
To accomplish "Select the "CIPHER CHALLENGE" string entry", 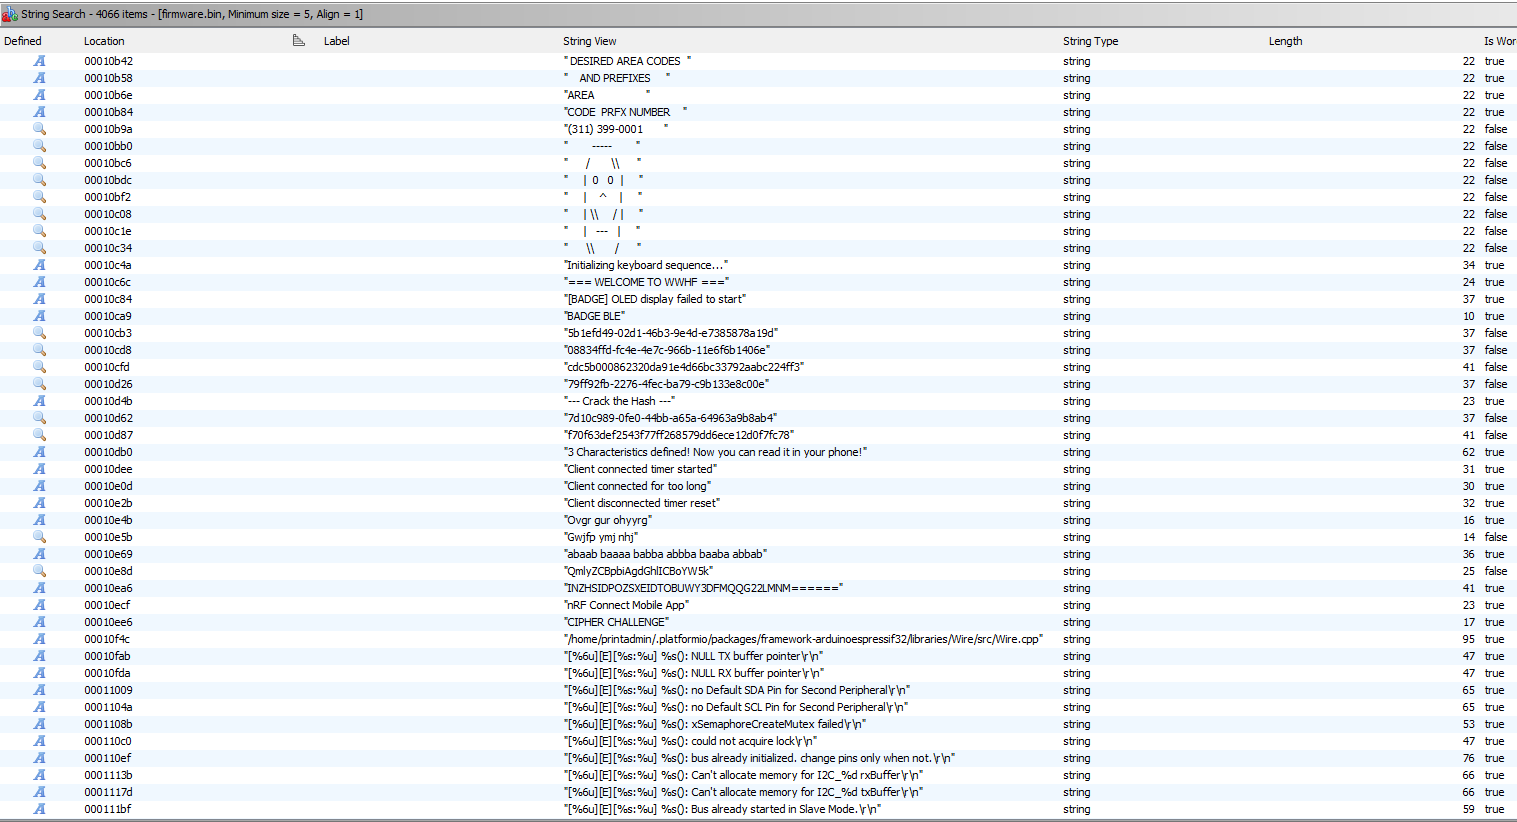I will point(616,622).
